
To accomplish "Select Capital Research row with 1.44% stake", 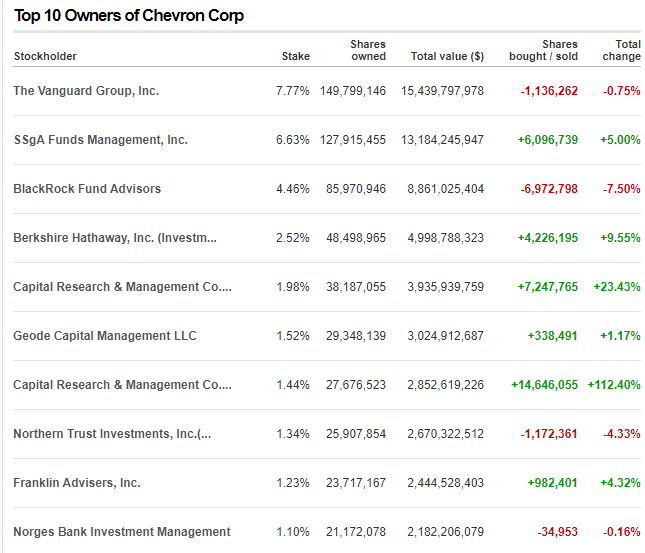I will tap(122, 385).
